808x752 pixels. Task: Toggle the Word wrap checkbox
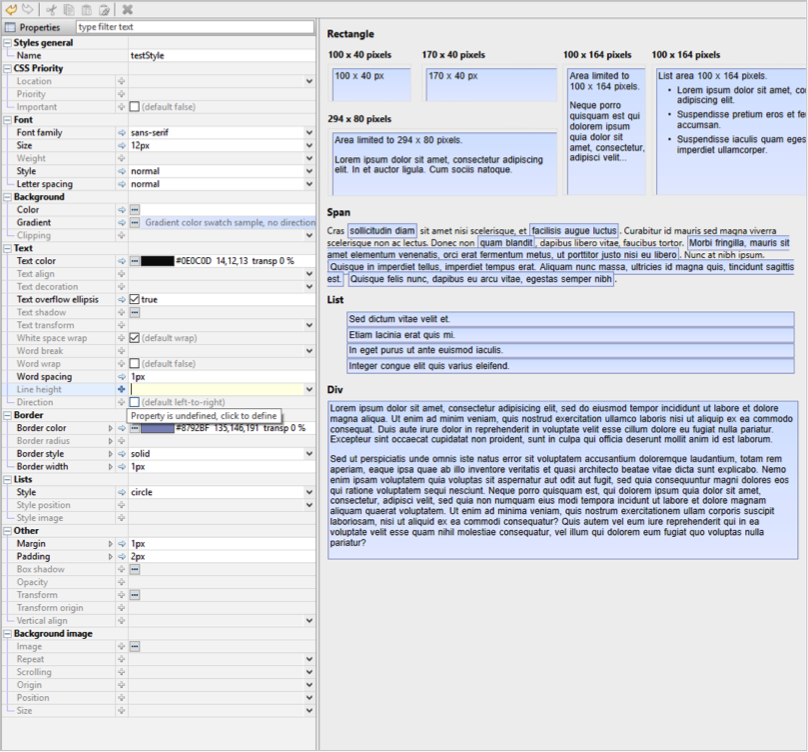(x=134, y=364)
